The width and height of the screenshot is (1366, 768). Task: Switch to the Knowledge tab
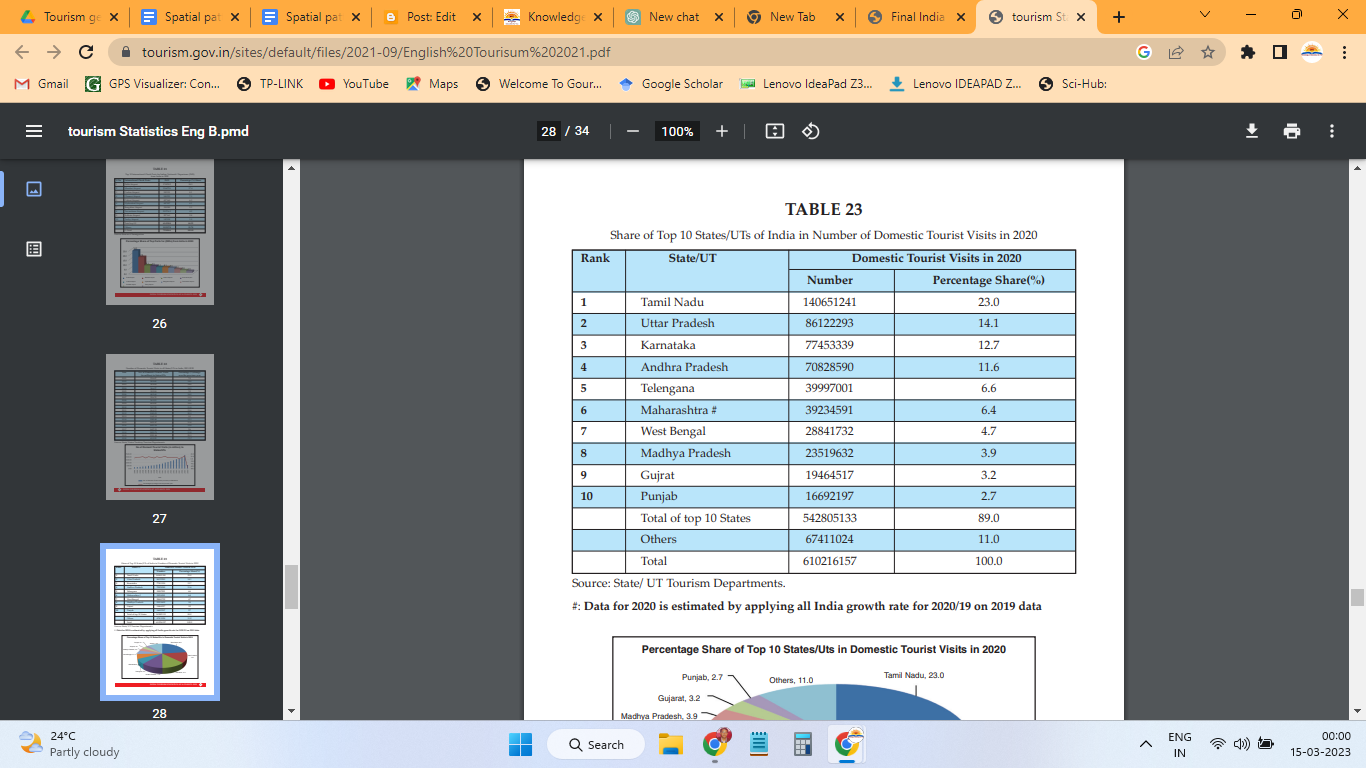553,17
